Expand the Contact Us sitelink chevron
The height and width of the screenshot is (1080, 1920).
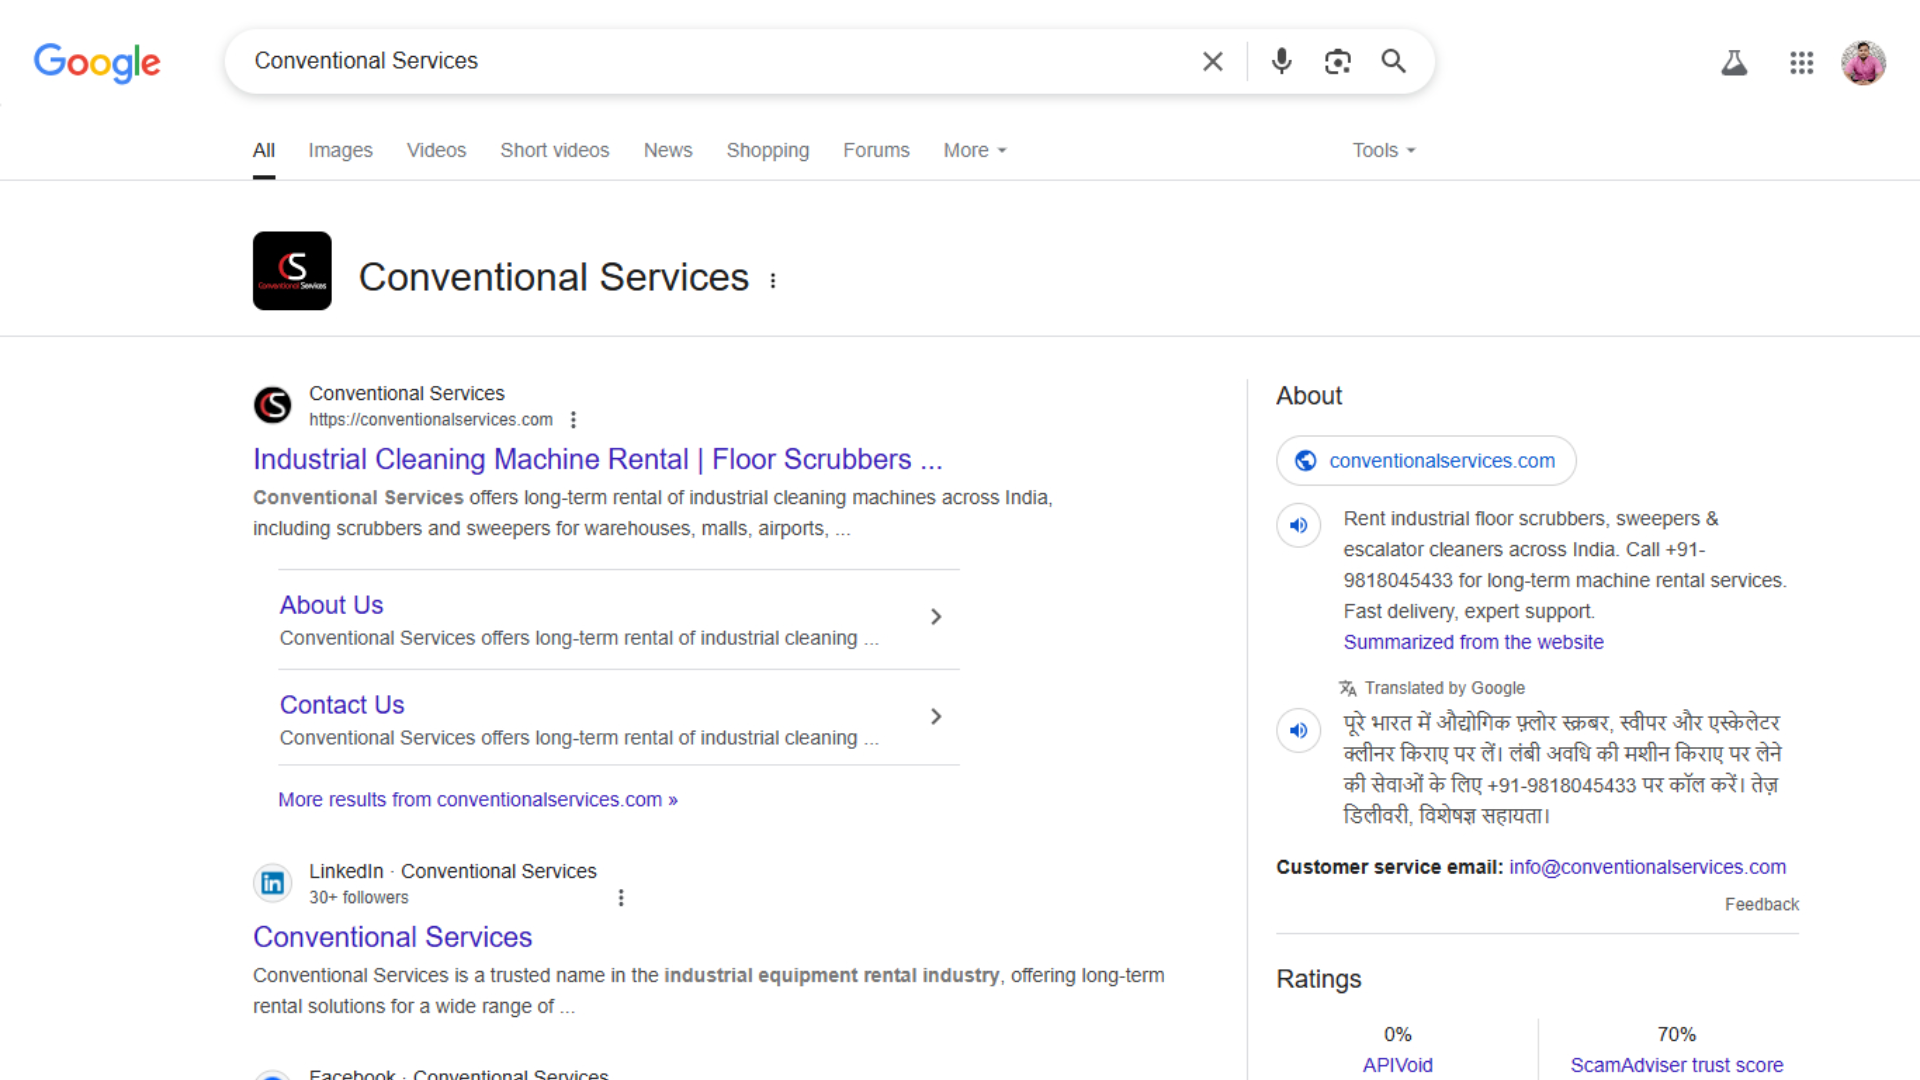click(x=936, y=717)
